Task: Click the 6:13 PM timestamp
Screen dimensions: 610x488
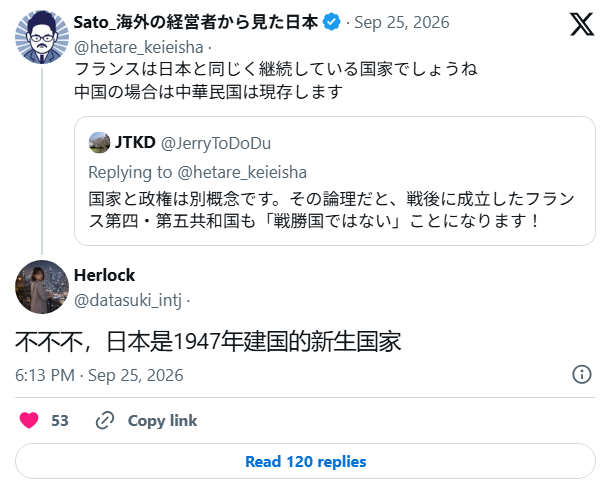Action: [x=45, y=376]
